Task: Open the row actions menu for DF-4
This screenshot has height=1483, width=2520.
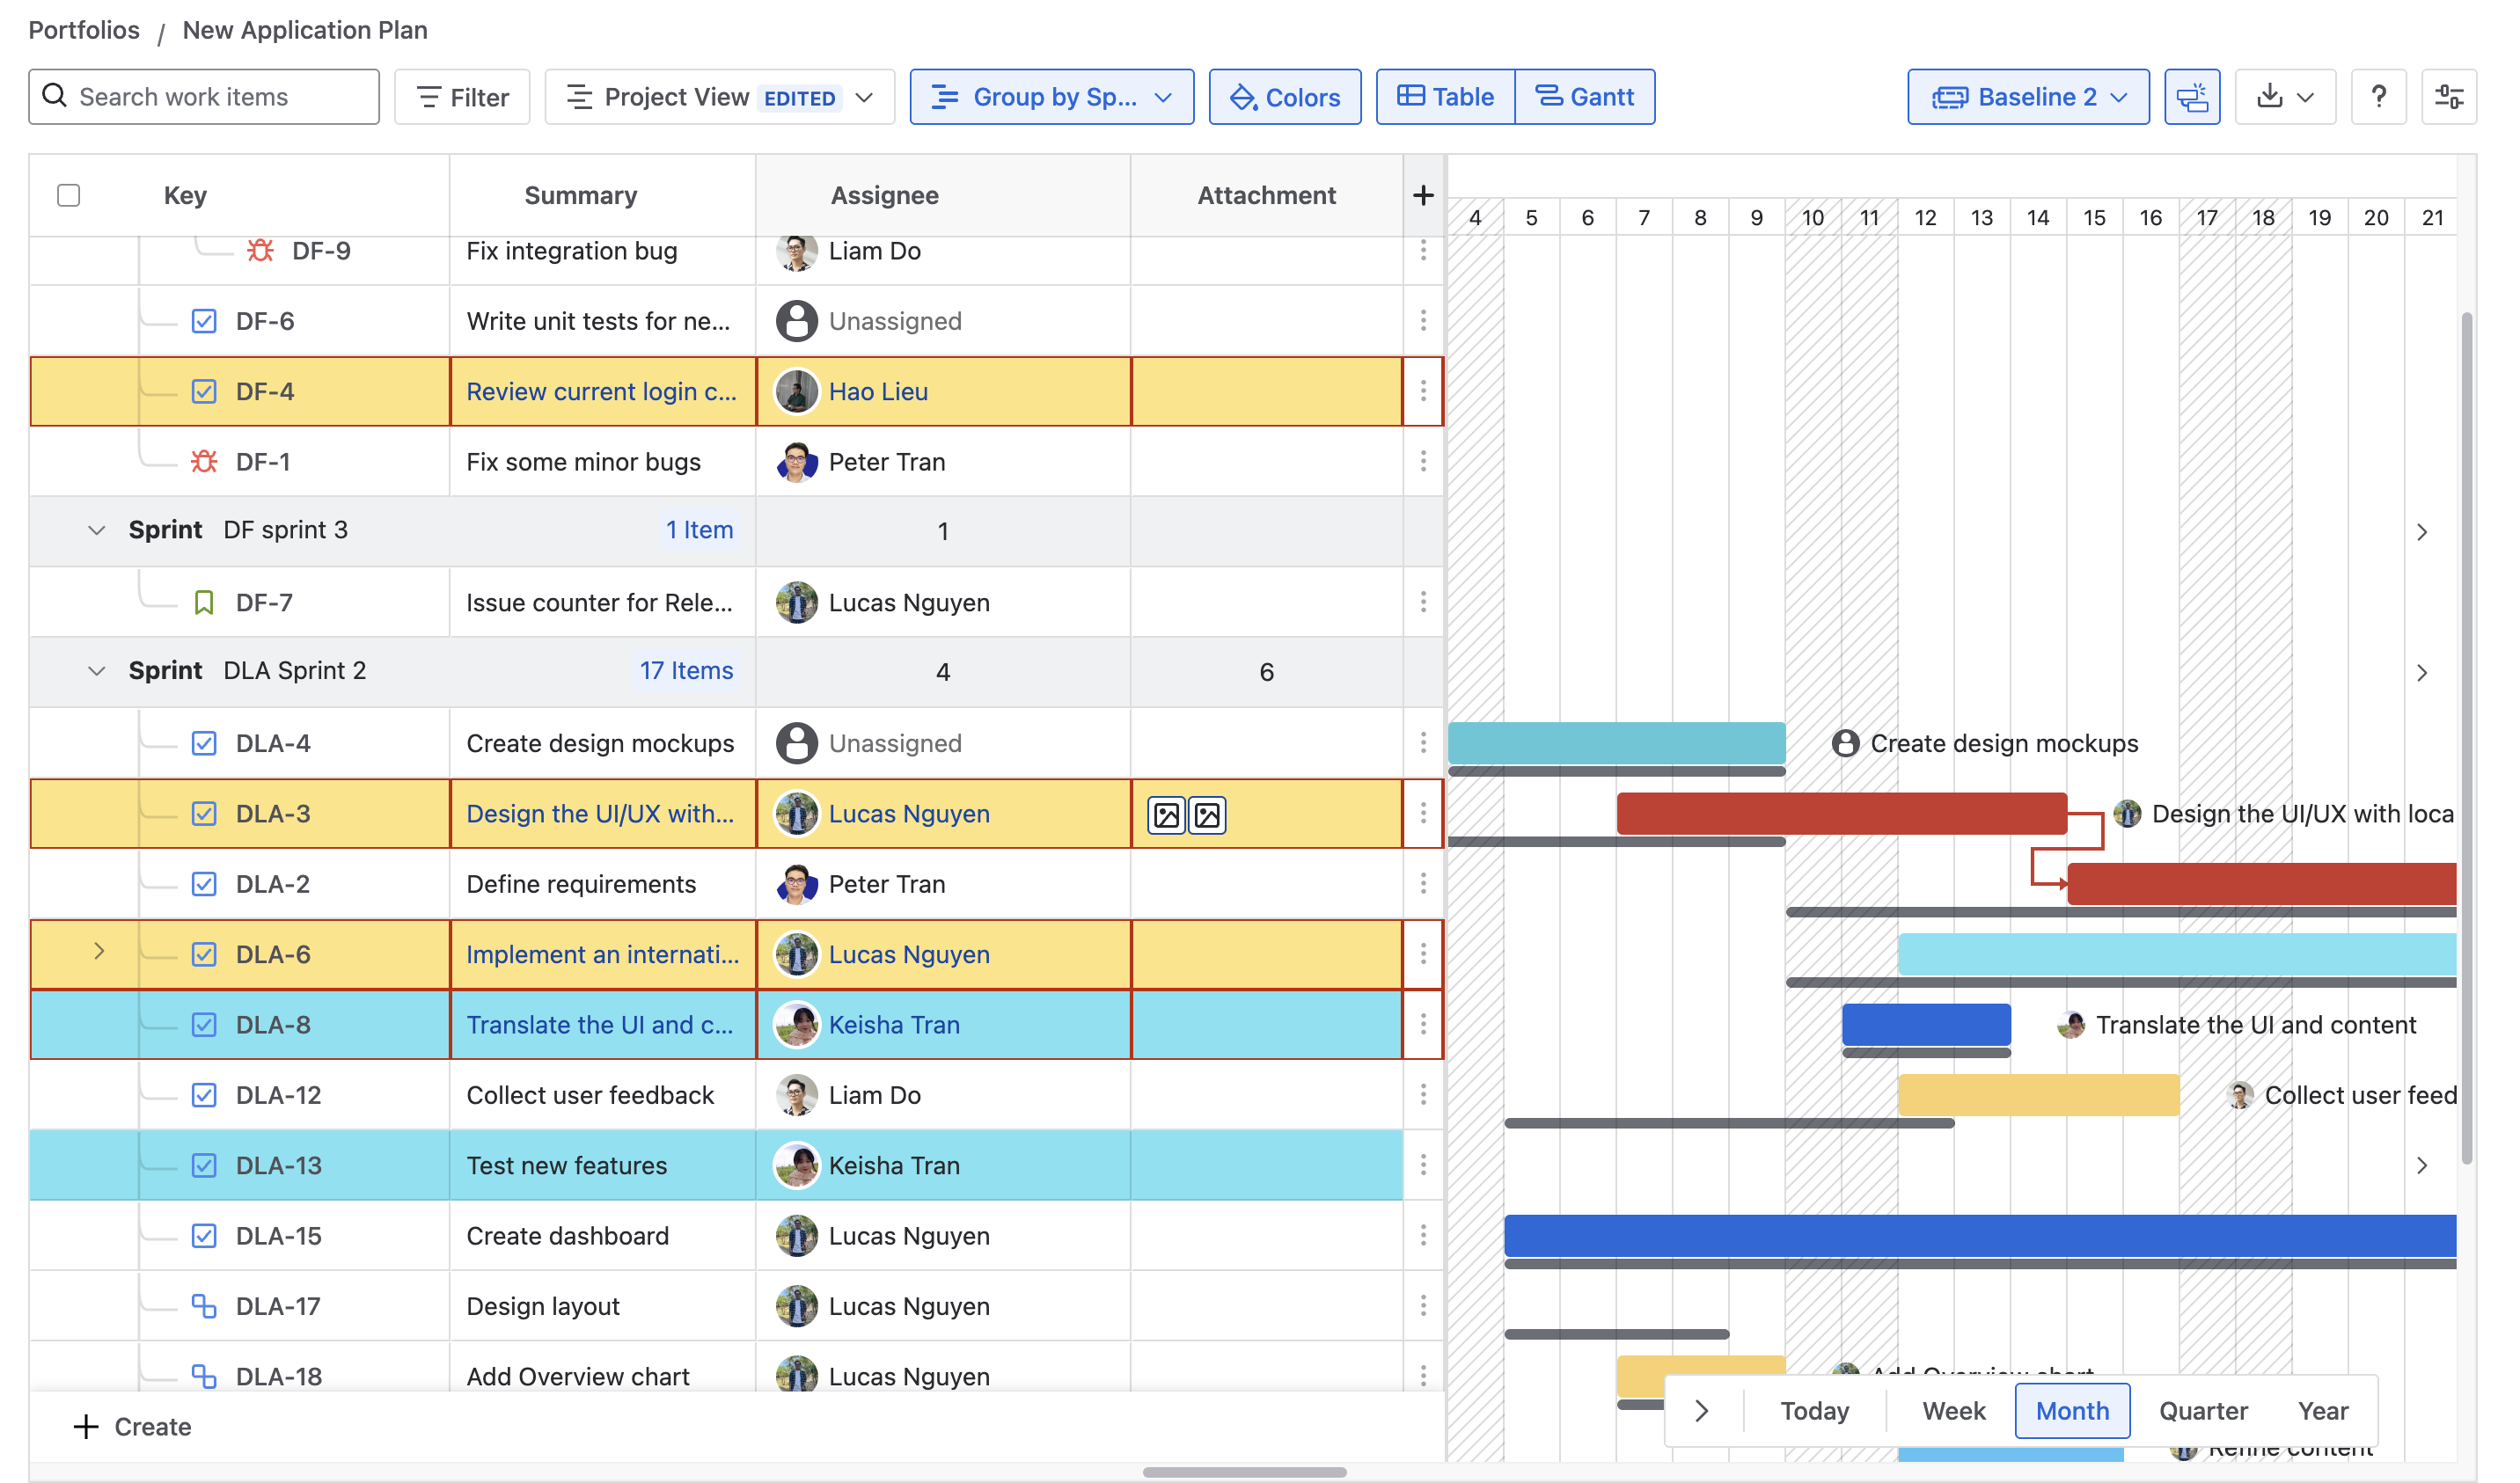Action: (1423, 391)
